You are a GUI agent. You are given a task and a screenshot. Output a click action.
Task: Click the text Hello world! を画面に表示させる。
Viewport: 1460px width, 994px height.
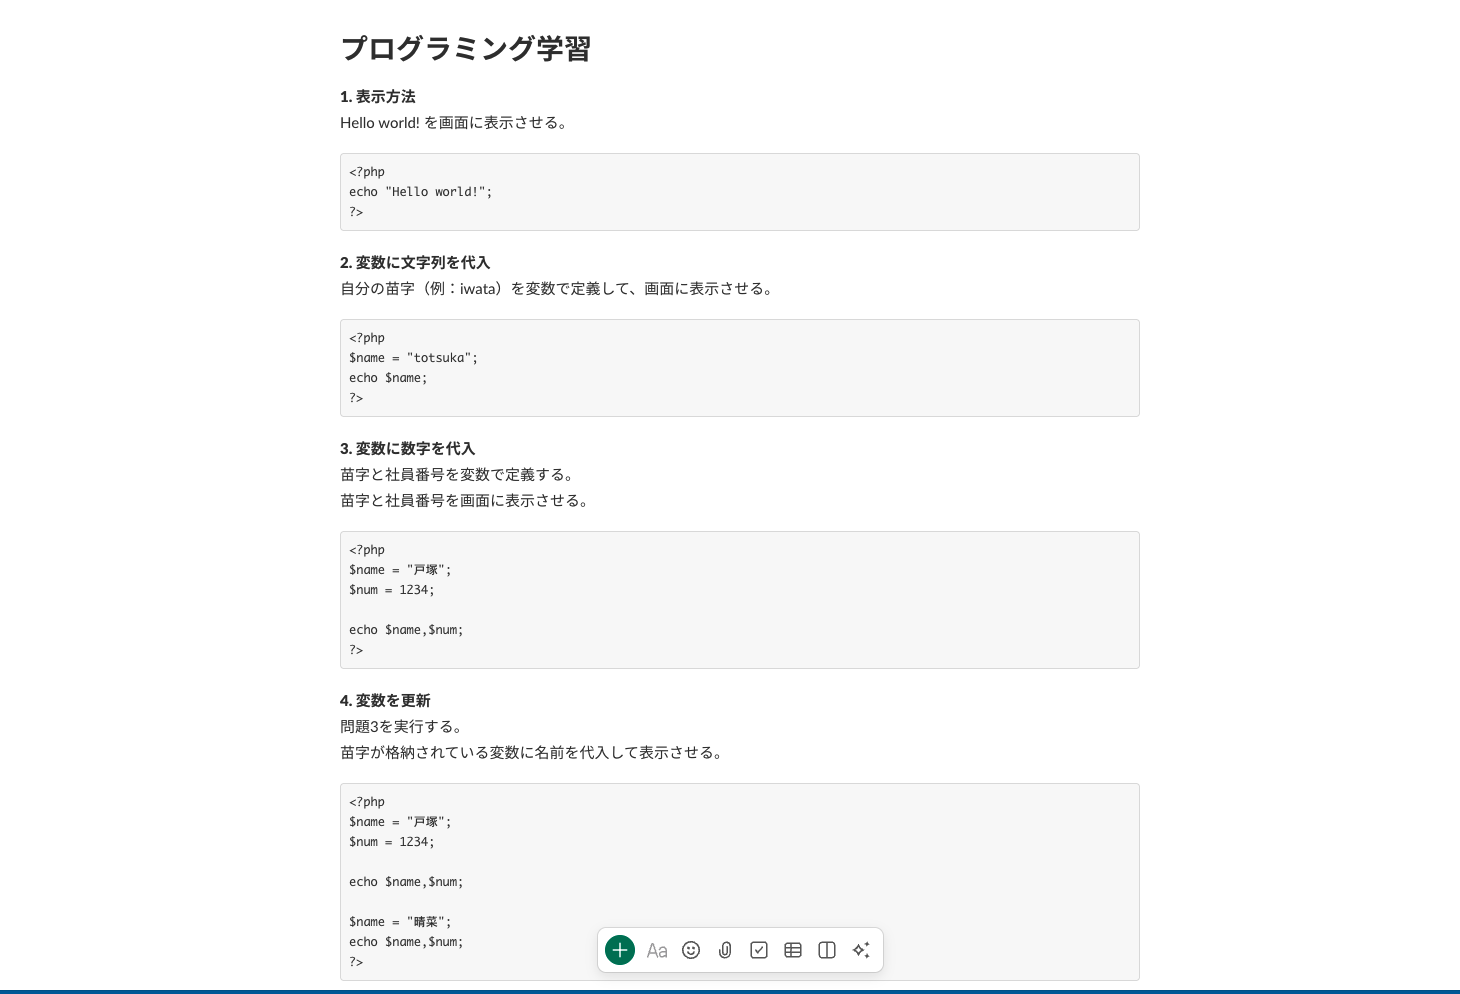click(455, 123)
